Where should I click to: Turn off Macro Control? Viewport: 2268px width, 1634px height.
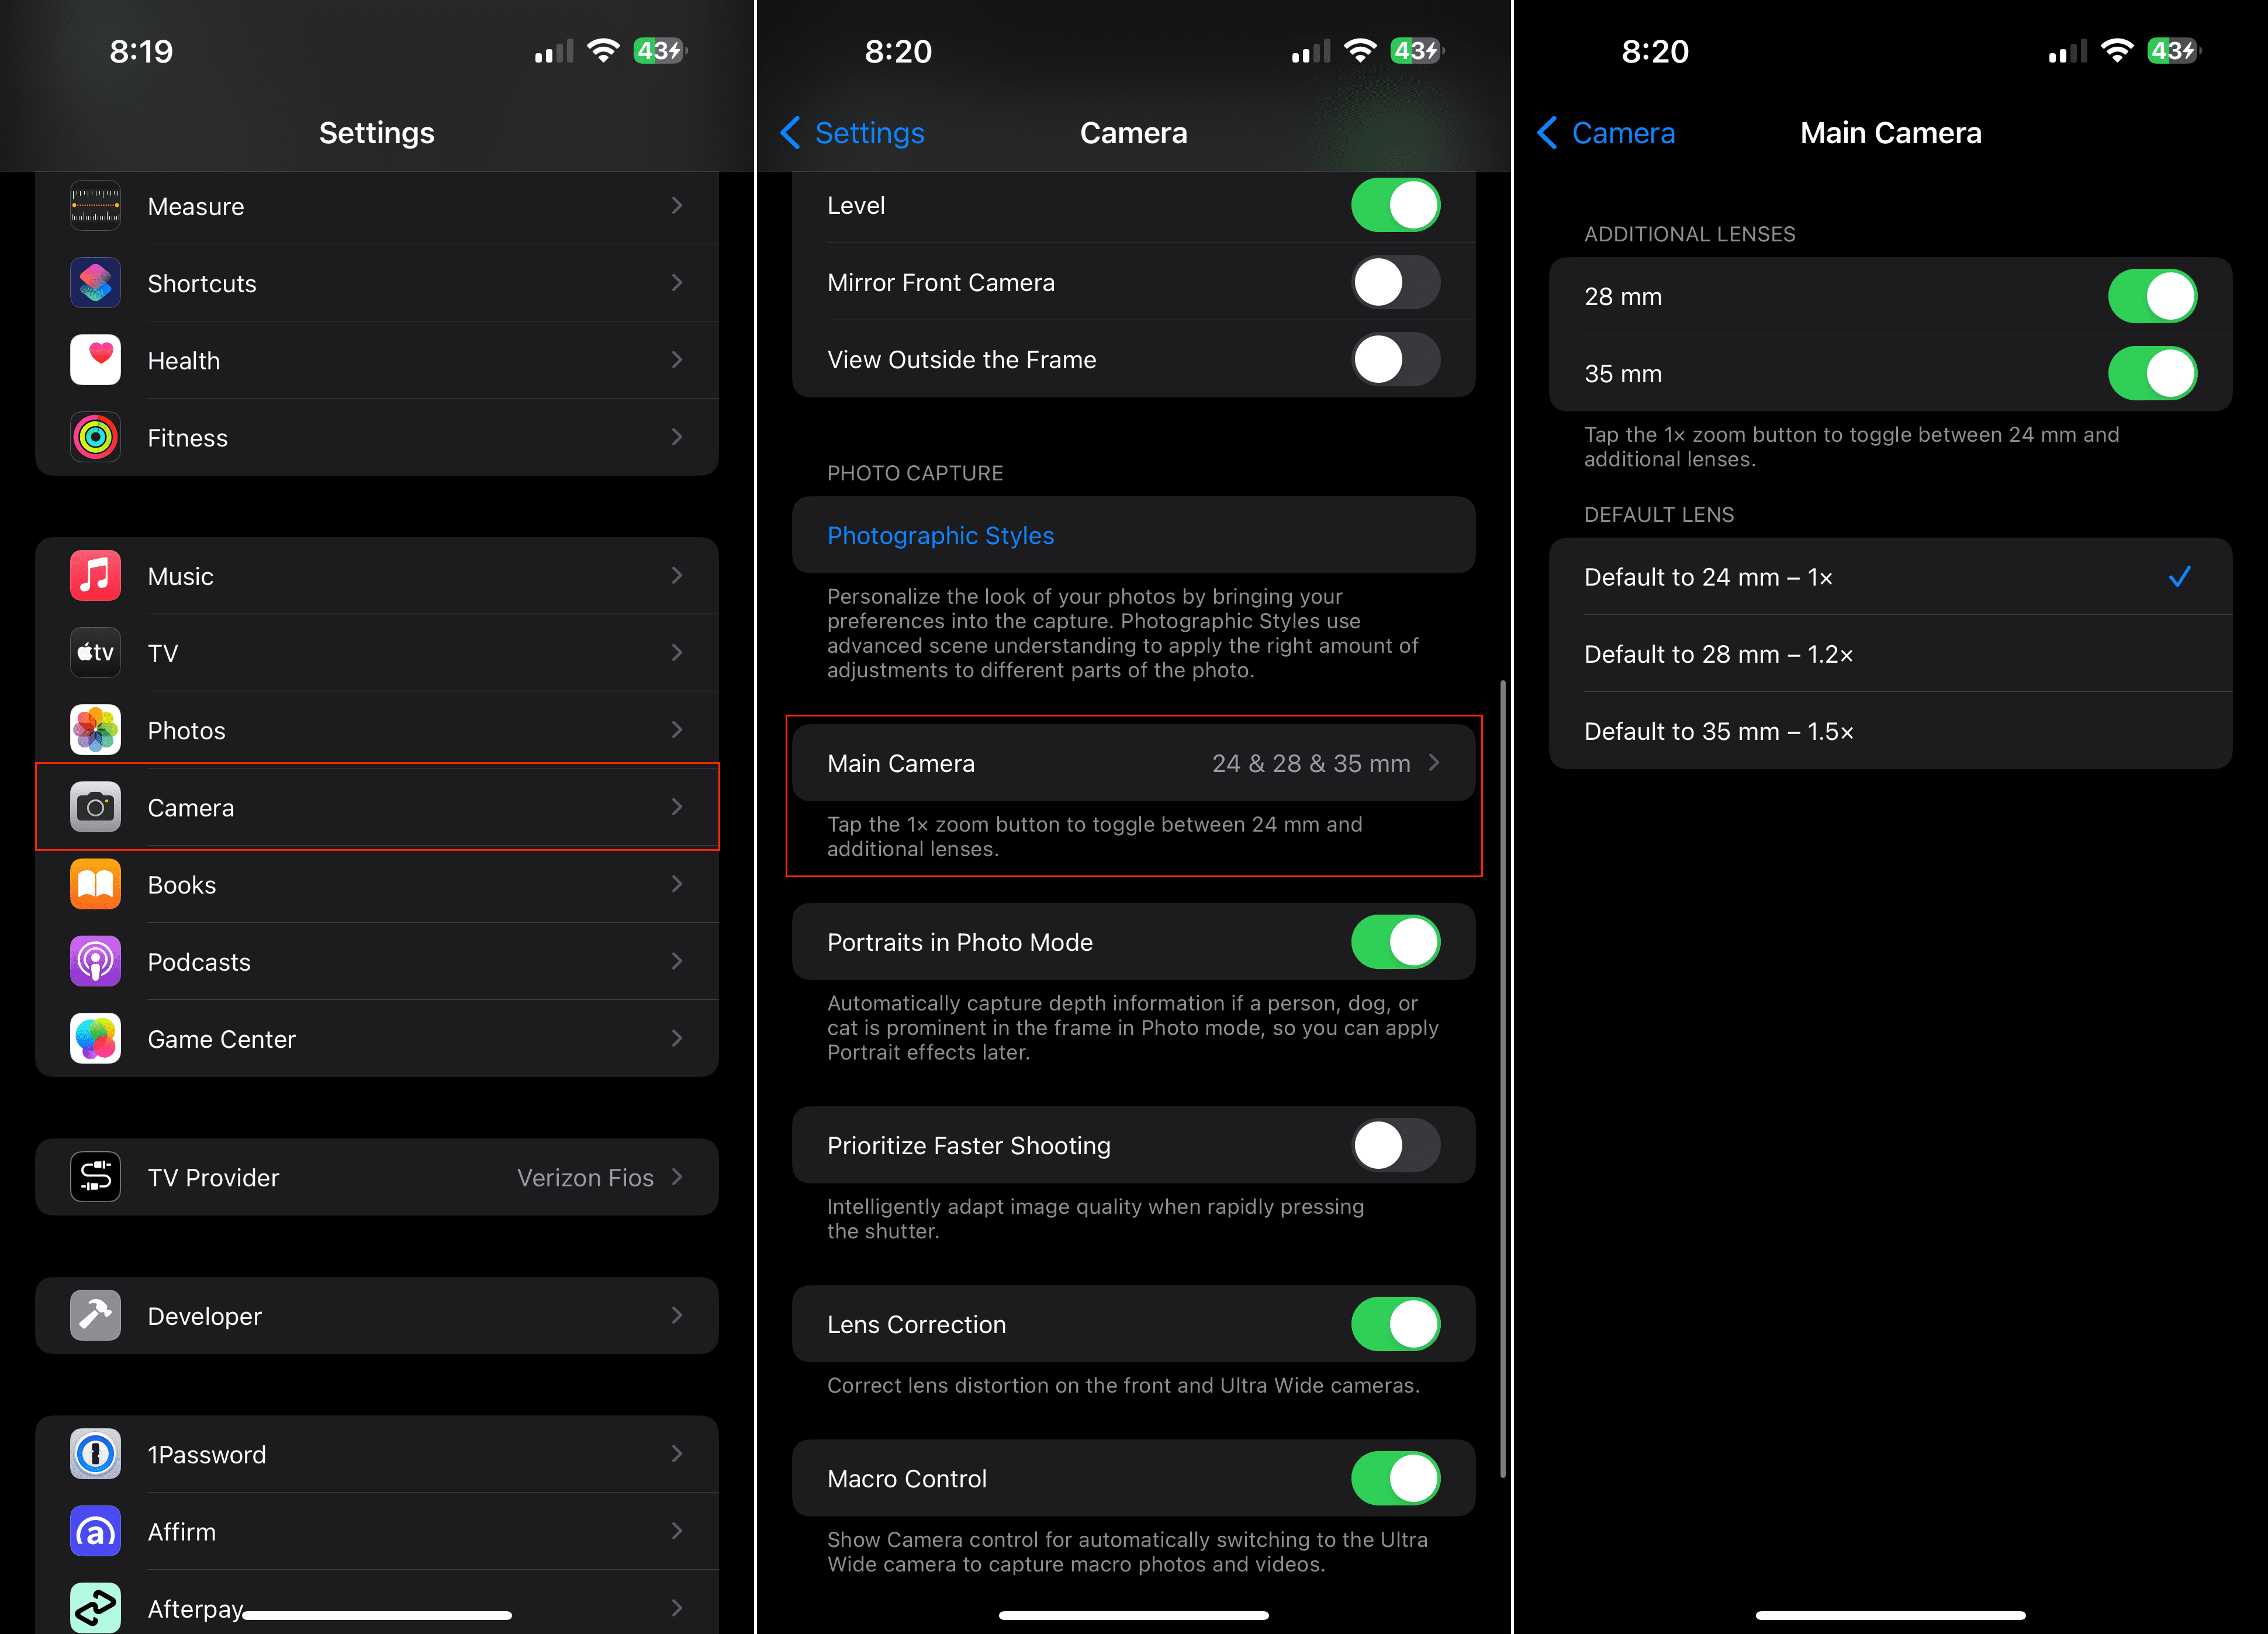1395,1478
